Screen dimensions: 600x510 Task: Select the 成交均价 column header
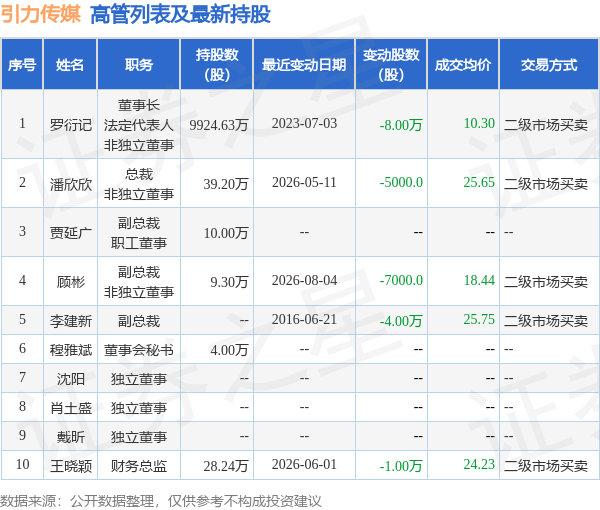click(463, 65)
